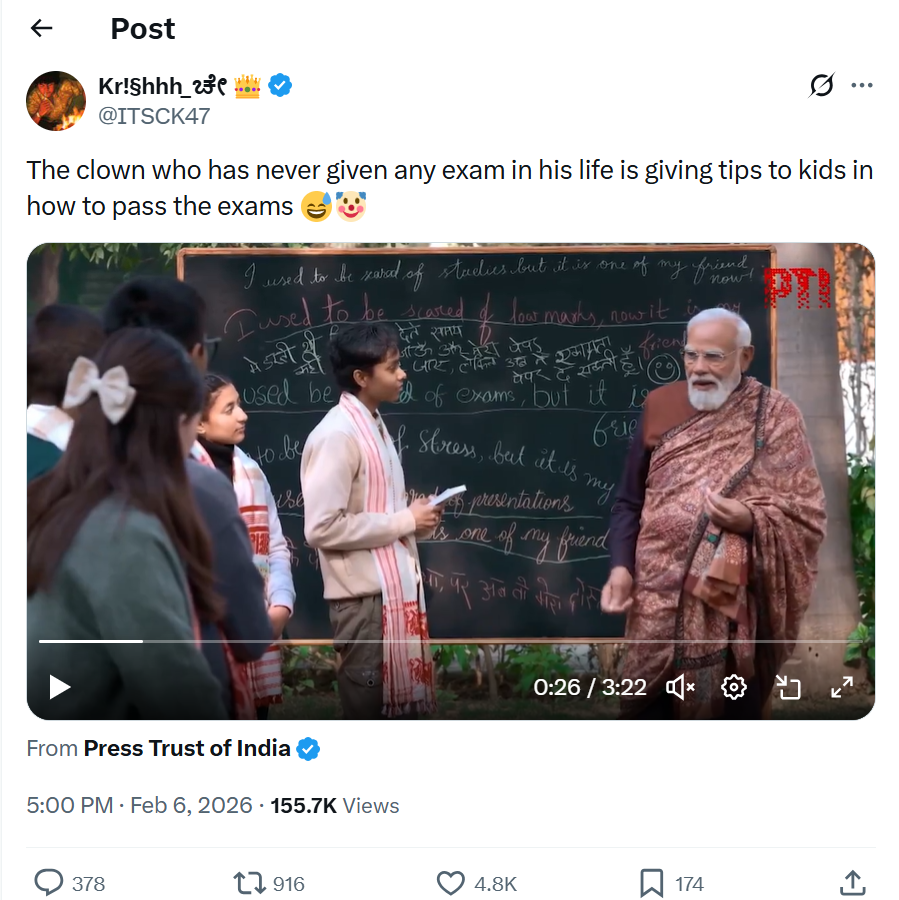Open Press Trust of India profile link
Screen dimensions: 899x900
[x=187, y=748]
